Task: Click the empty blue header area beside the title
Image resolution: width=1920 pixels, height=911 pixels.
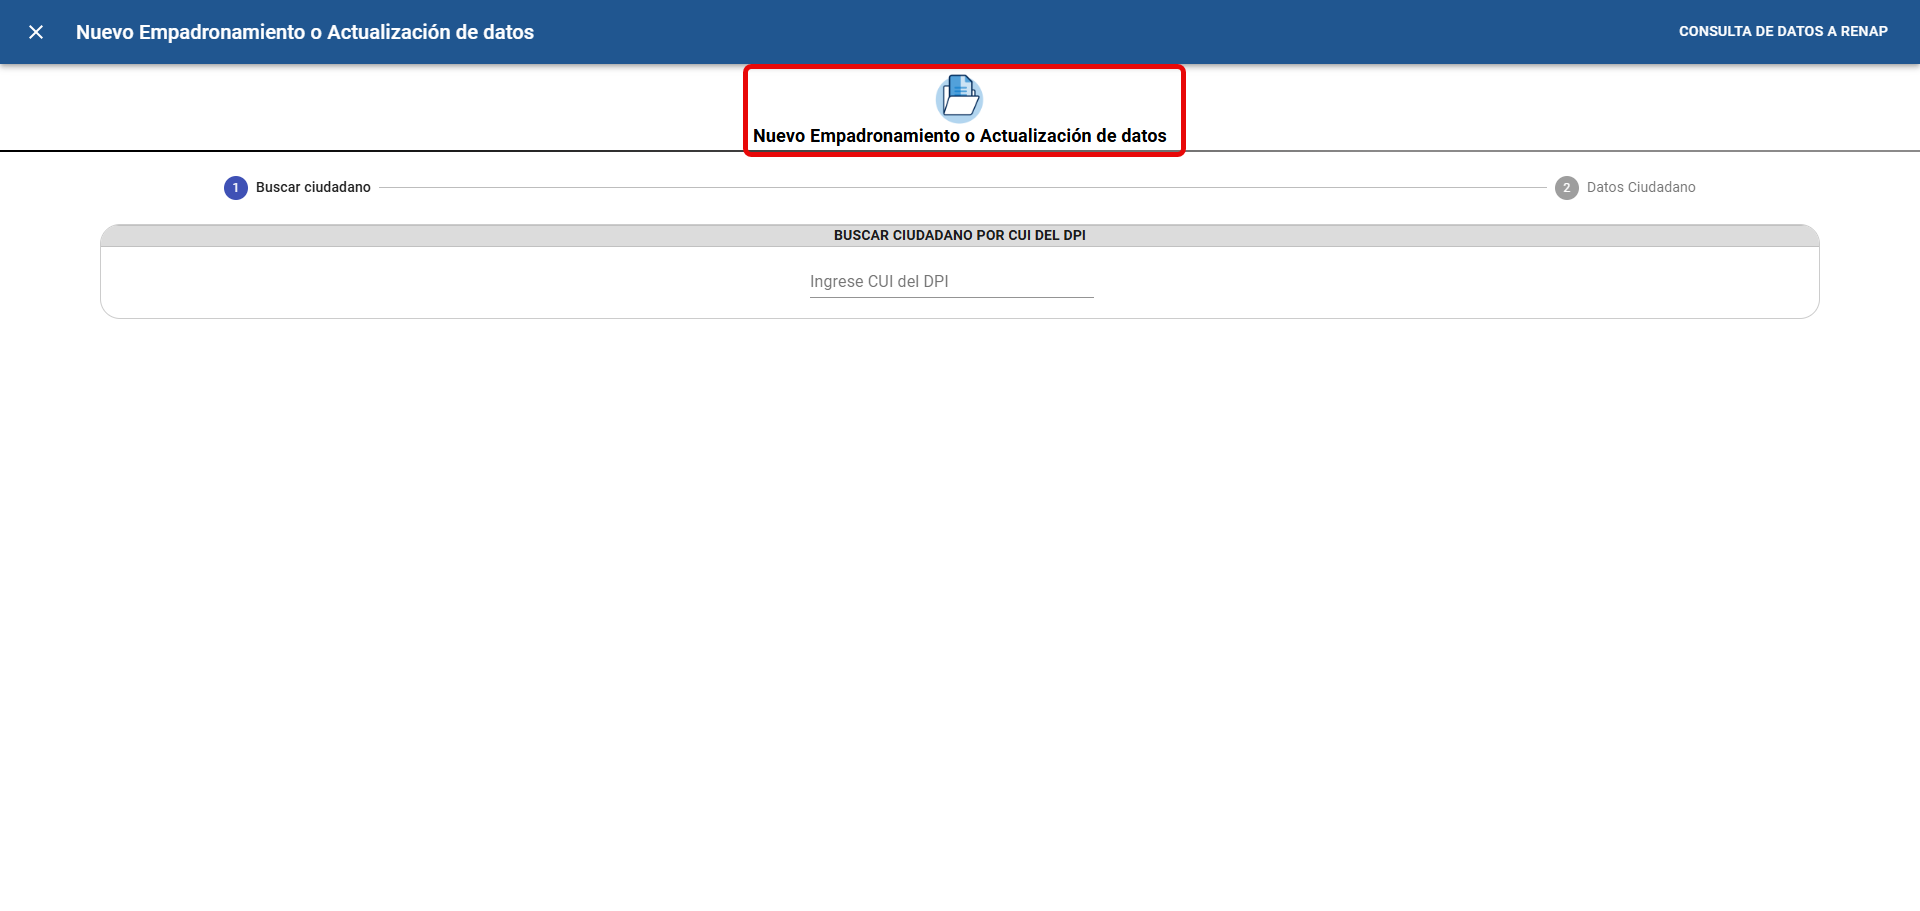Action: click(1100, 32)
